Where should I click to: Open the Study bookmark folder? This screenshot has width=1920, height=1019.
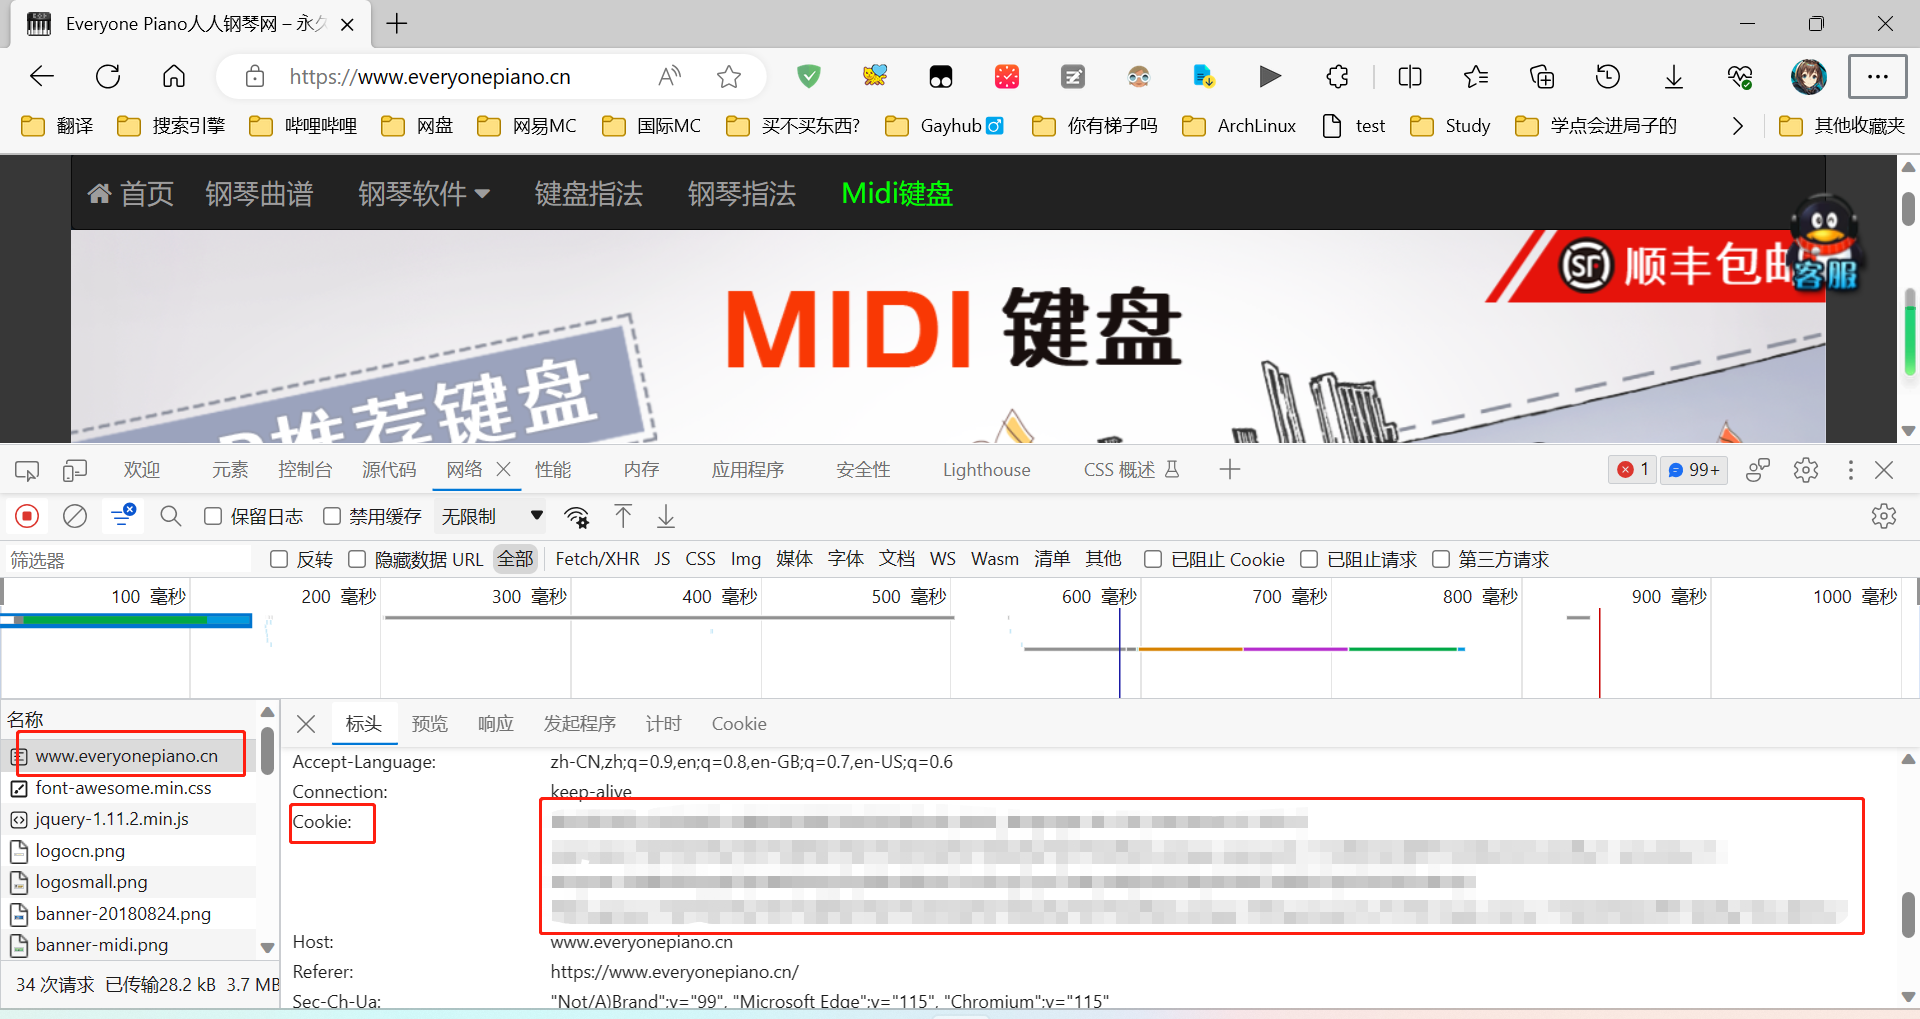point(1451,126)
